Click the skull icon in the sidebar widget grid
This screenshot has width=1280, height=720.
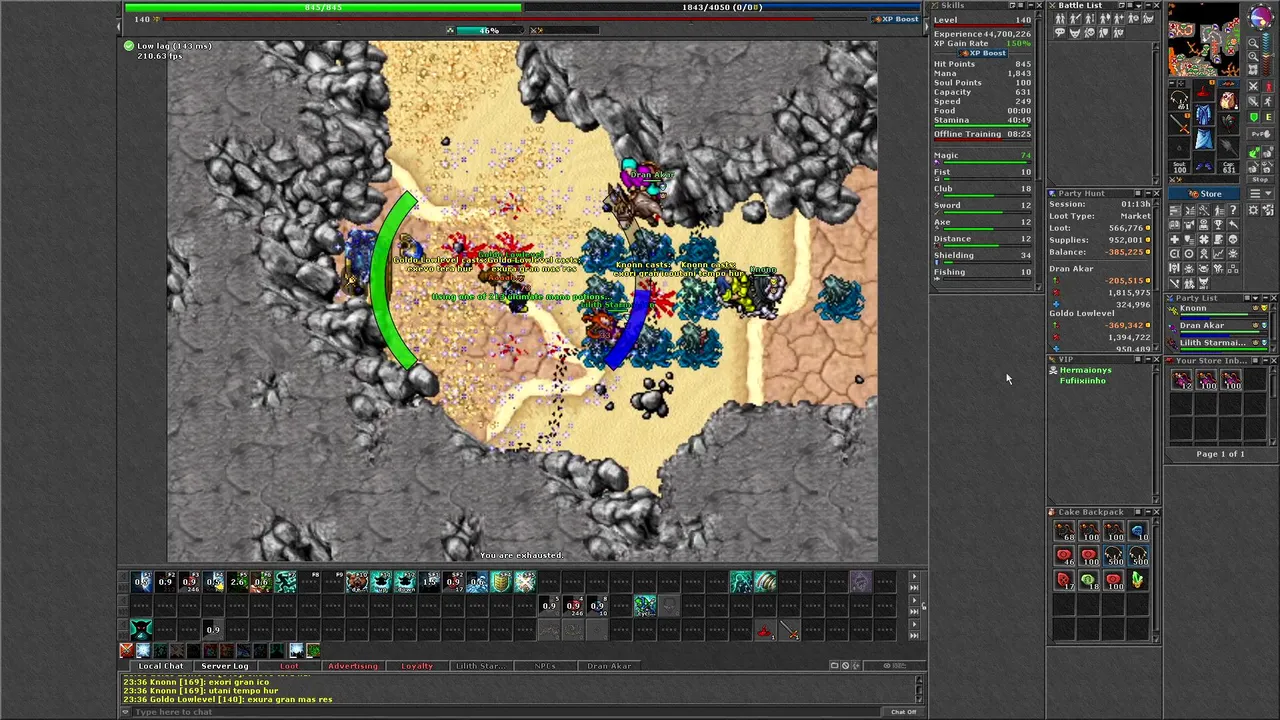[1233, 239]
